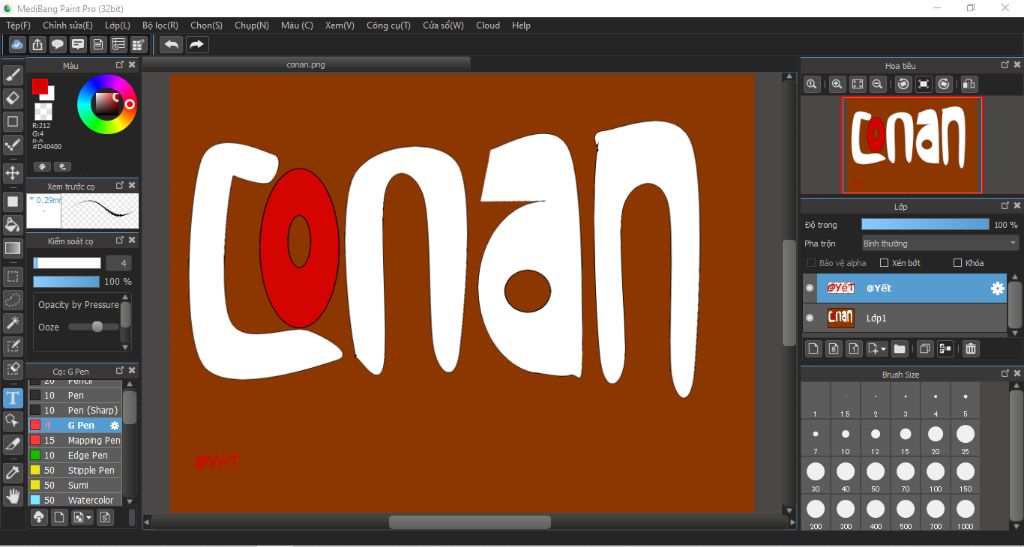
Task: Duplicate the current layer
Action: point(924,349)
